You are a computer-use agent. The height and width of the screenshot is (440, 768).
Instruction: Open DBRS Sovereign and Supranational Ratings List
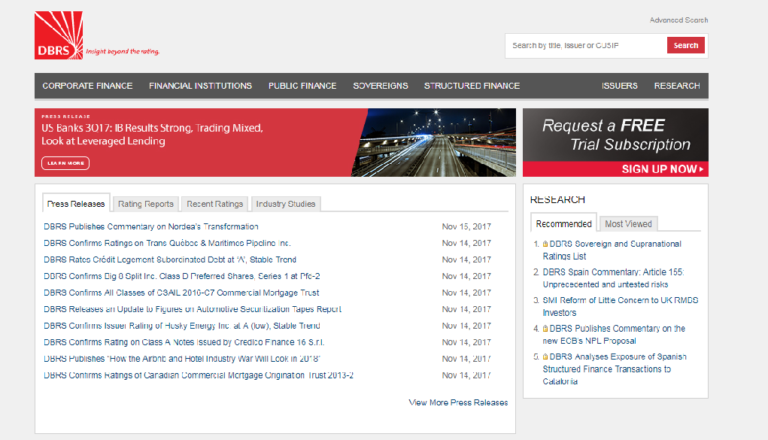(x=612, y=250)
